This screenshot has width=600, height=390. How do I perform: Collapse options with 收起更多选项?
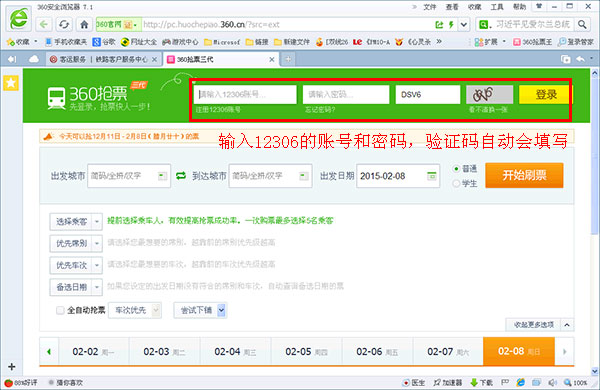pos(540,325)
